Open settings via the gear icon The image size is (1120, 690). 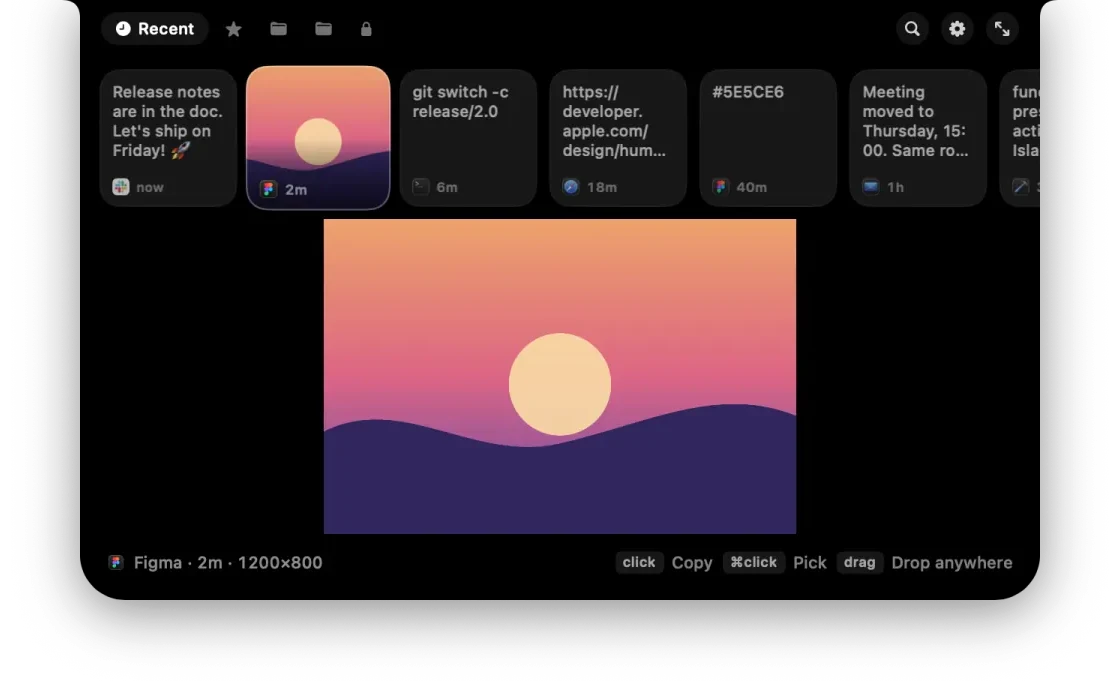click(957, 29)
